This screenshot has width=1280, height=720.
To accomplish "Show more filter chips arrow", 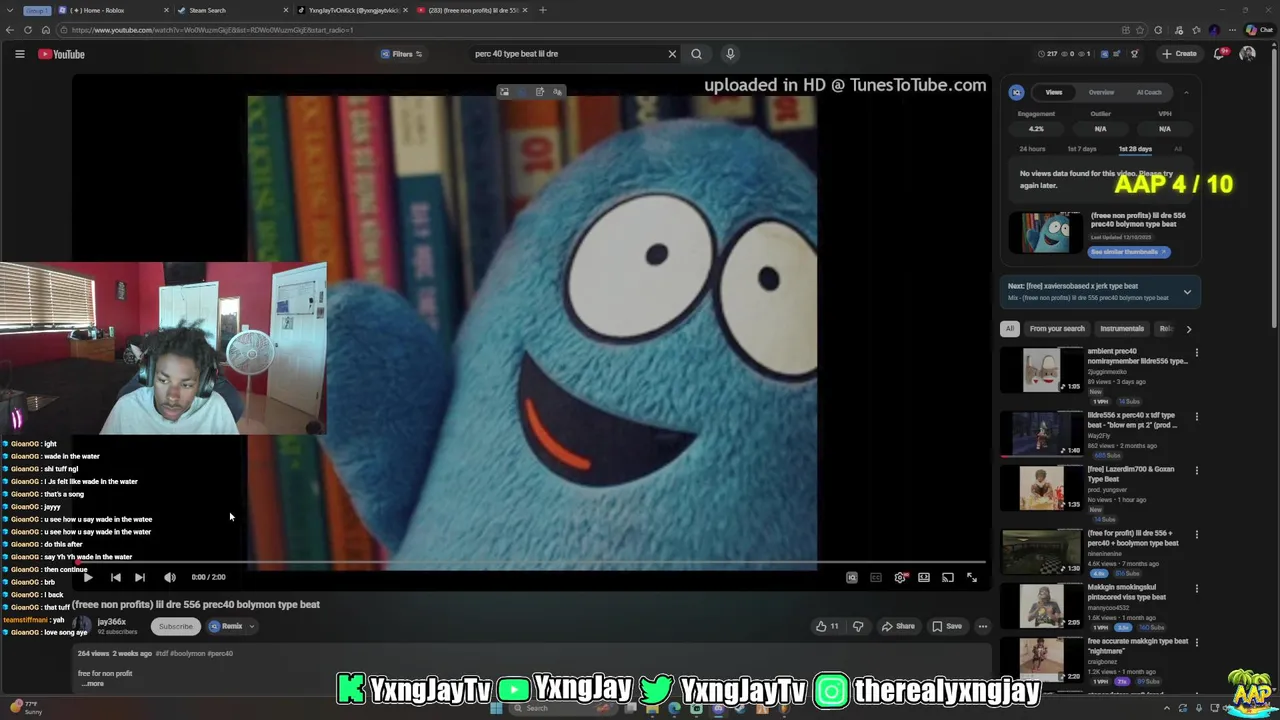I will (x=1188, y=328).
